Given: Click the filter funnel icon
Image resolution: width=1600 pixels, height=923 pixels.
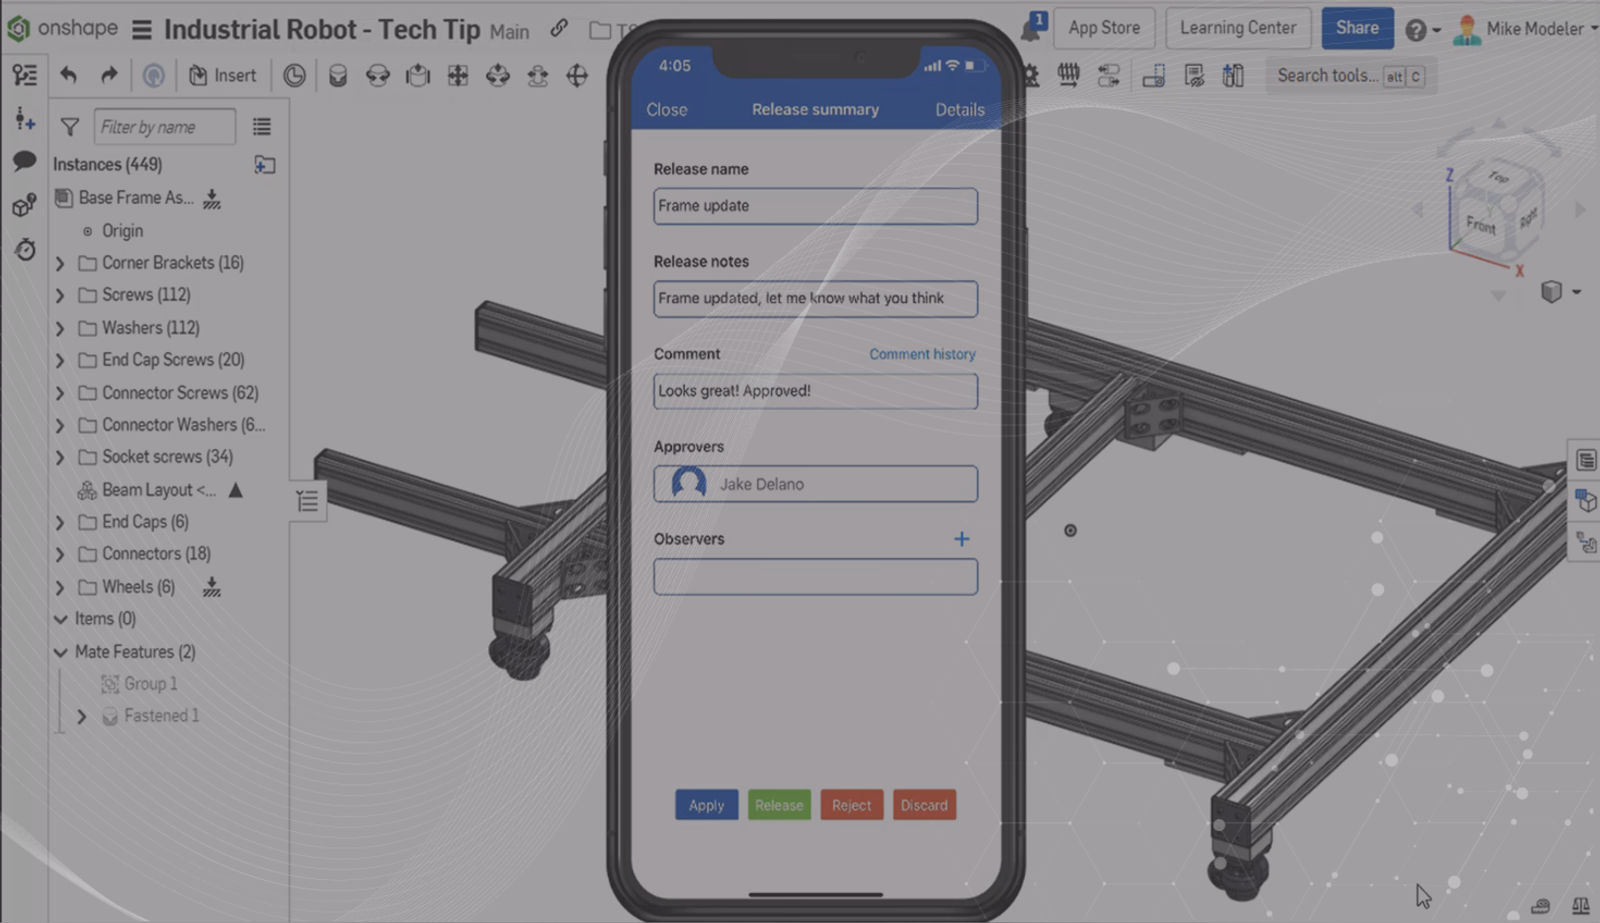Looking at the screenshot, I should [69, 127].
